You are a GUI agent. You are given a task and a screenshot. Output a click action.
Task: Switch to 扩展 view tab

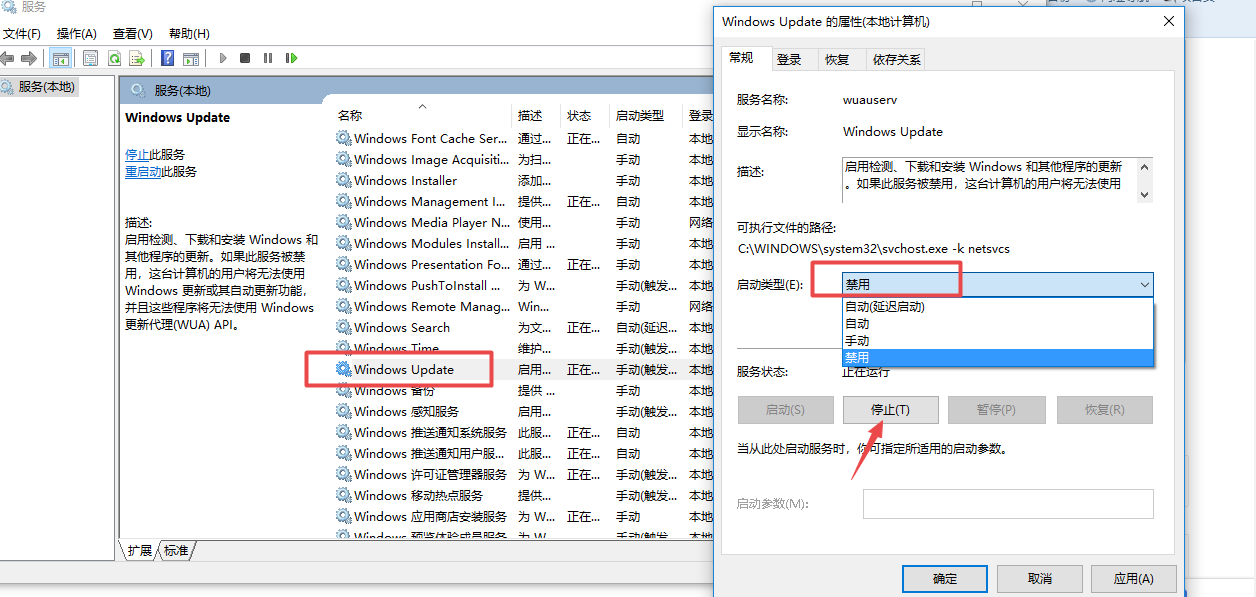point(140,550)
